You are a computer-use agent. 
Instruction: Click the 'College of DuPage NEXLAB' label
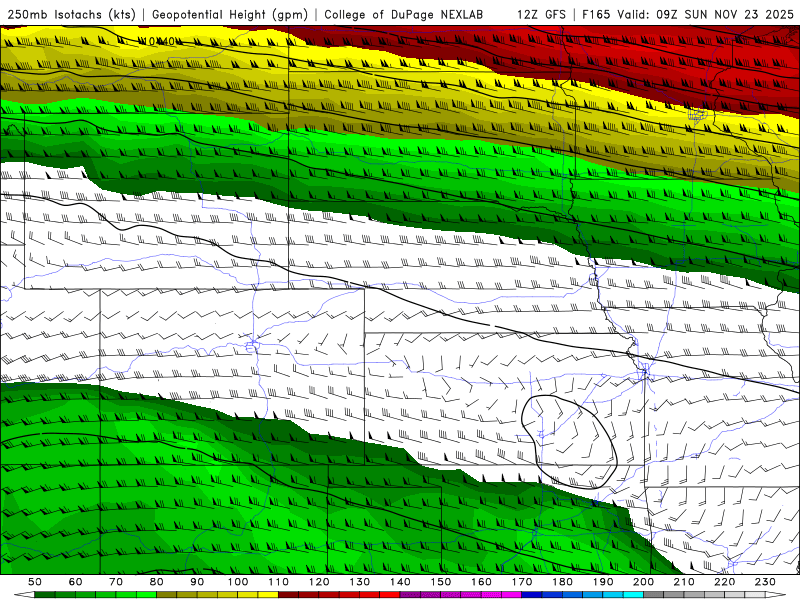[x=404, y=14]
